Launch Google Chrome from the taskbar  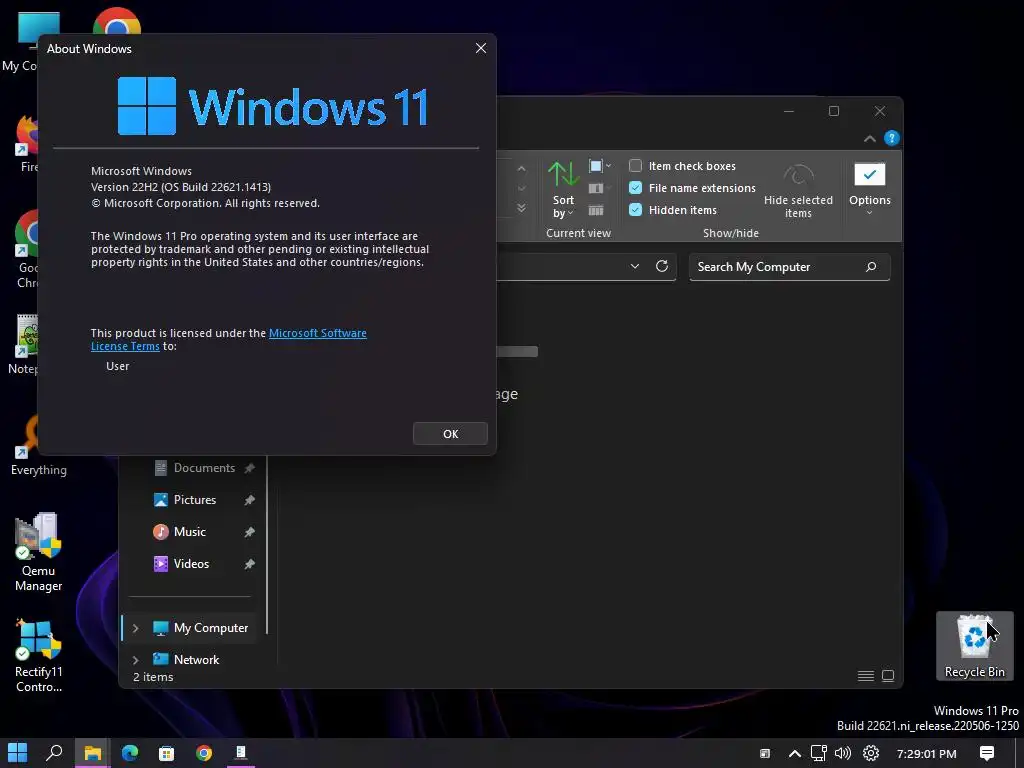tap(204, 753)
